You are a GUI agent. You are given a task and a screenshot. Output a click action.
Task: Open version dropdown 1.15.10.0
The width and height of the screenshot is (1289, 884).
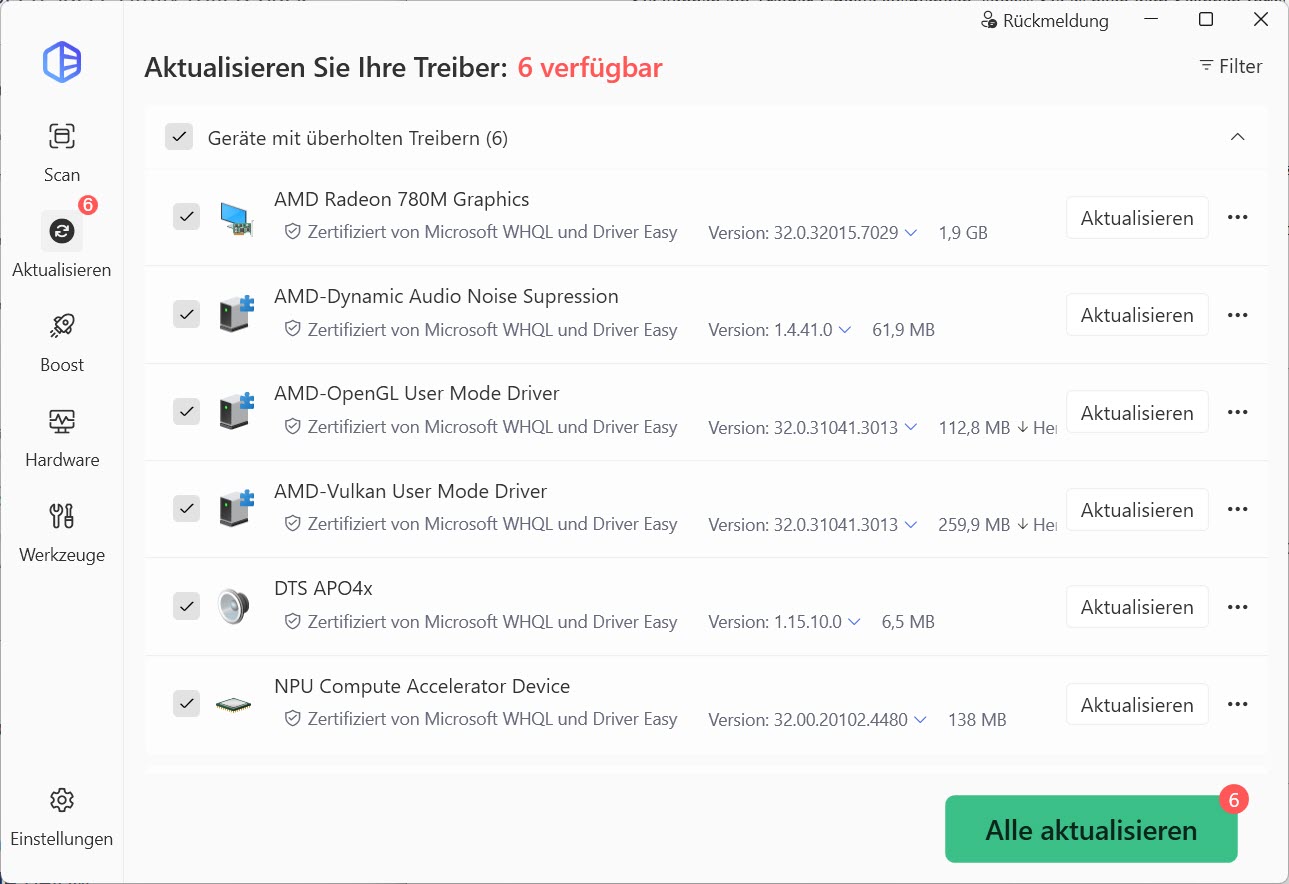point(854,622)
